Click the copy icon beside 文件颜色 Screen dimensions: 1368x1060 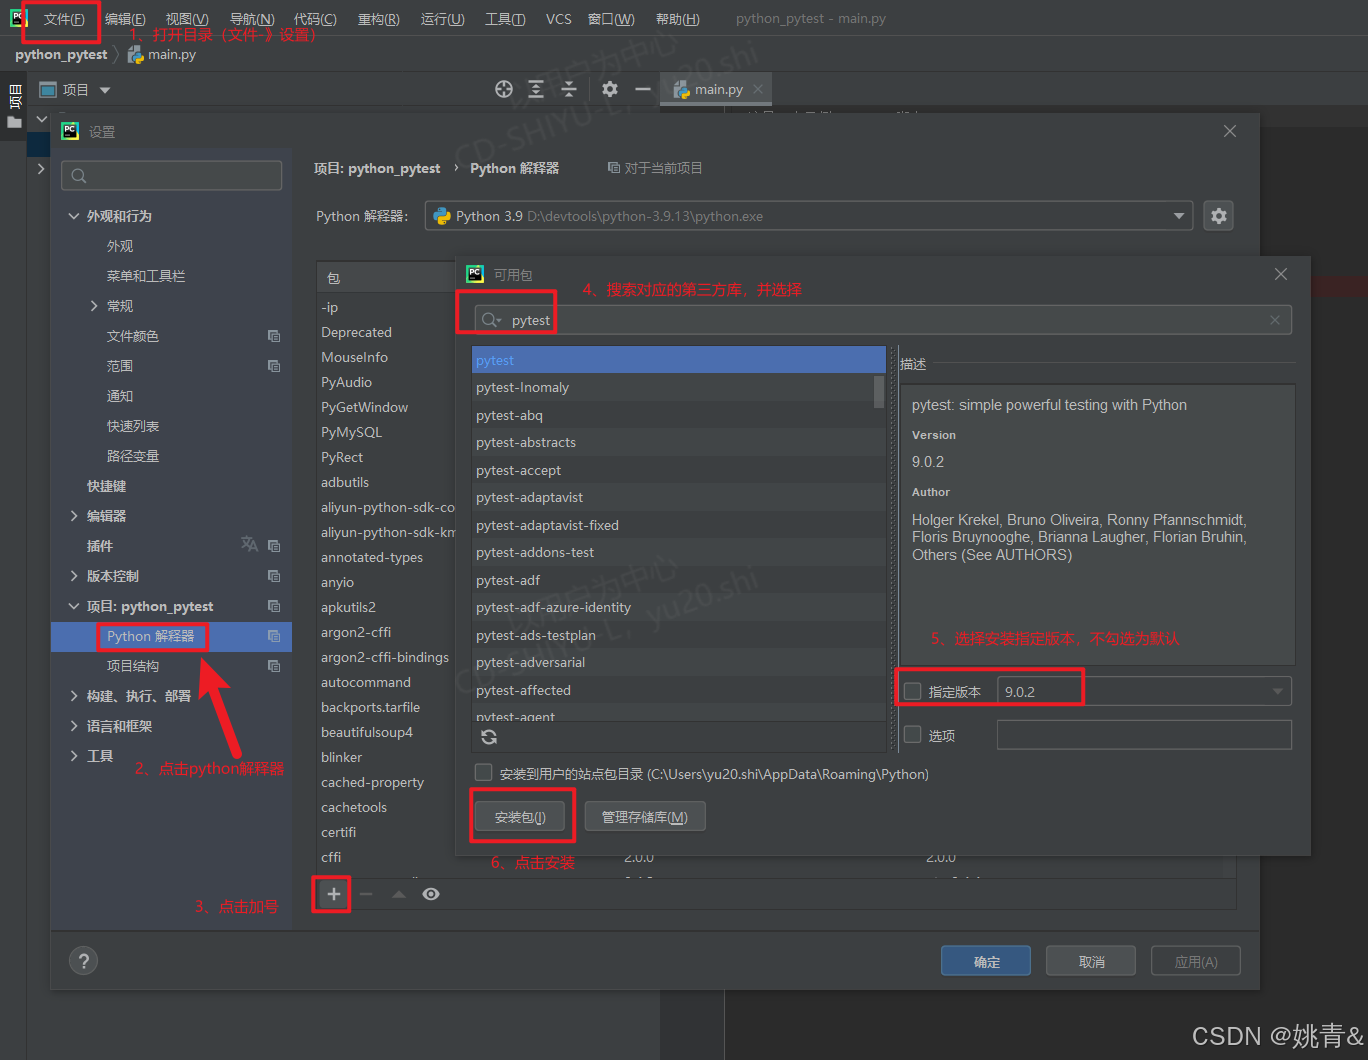[274, 336]
